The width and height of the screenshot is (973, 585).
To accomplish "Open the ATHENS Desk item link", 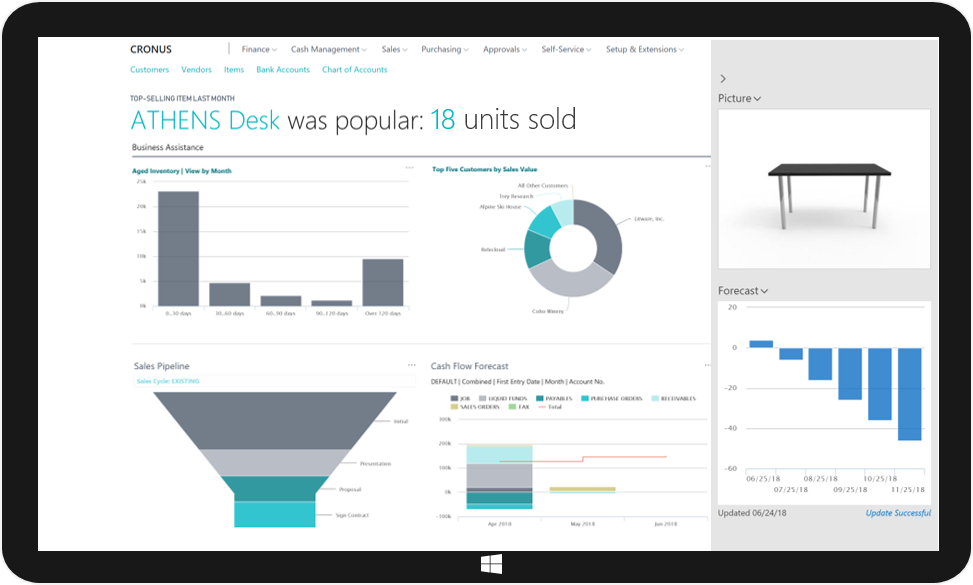I will click(205, 120).
